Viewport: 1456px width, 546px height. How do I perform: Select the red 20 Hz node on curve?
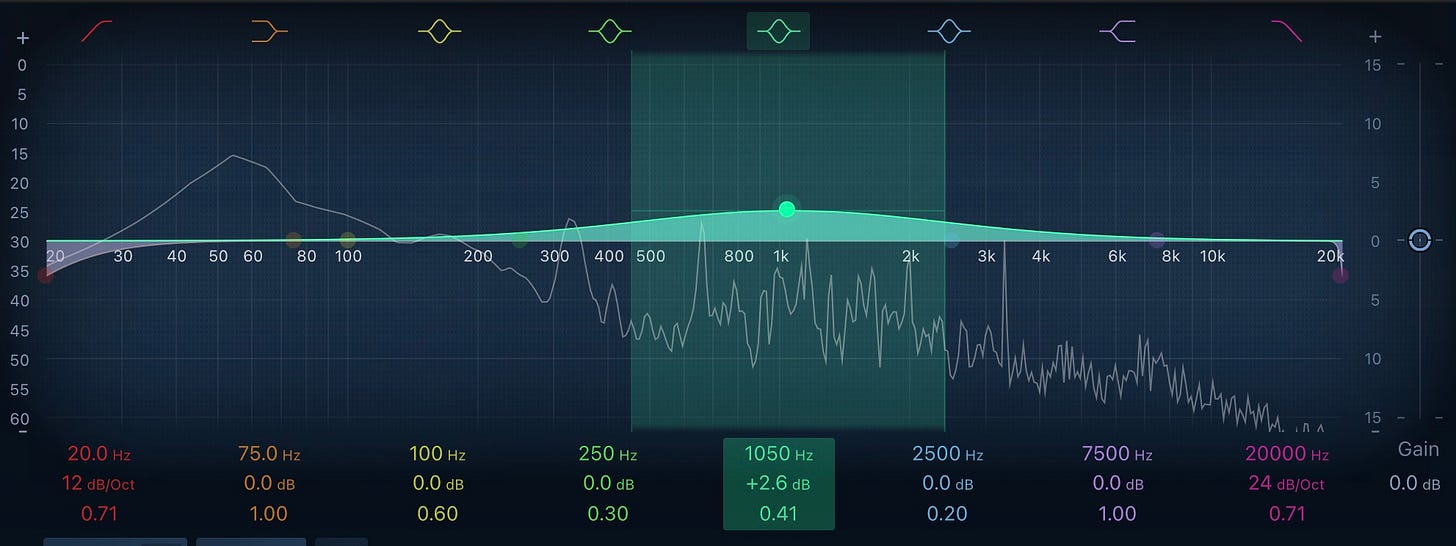44,275
